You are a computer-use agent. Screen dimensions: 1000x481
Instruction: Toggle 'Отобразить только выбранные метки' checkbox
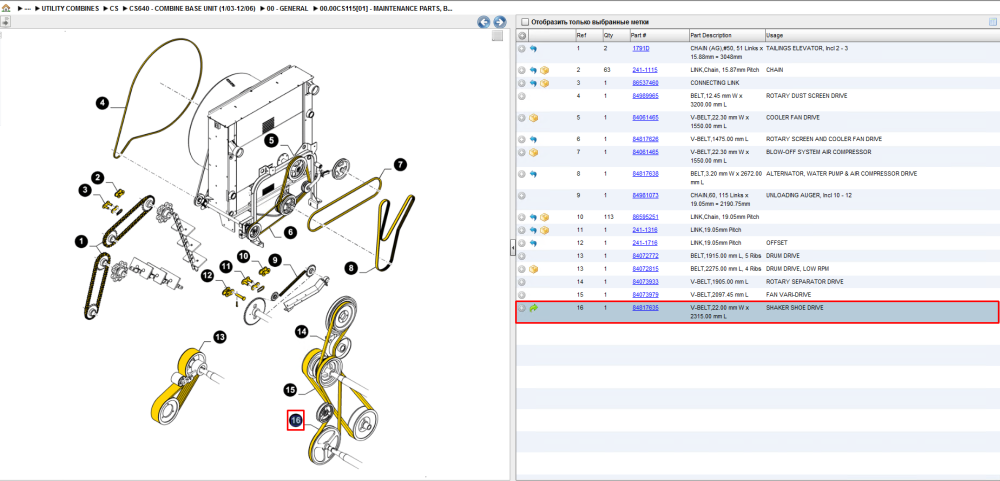pos(524,22)
